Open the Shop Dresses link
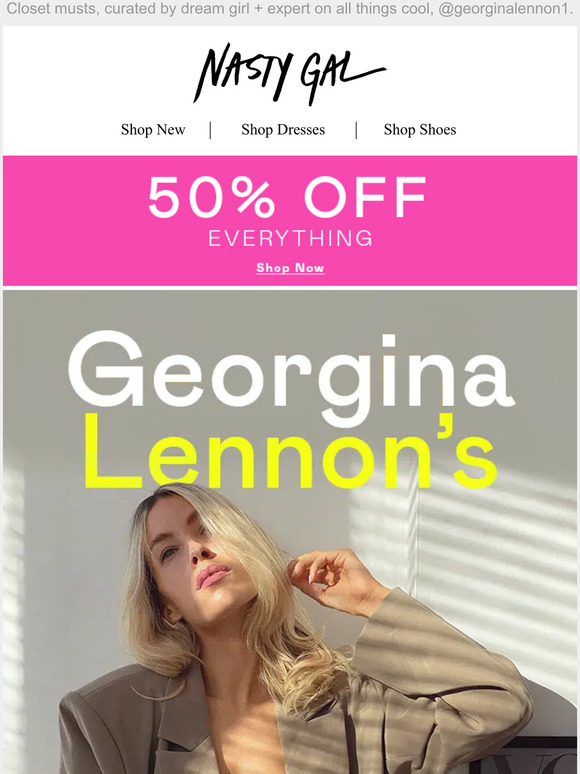This screenshot has width=580, height=774. pos(283,130)
